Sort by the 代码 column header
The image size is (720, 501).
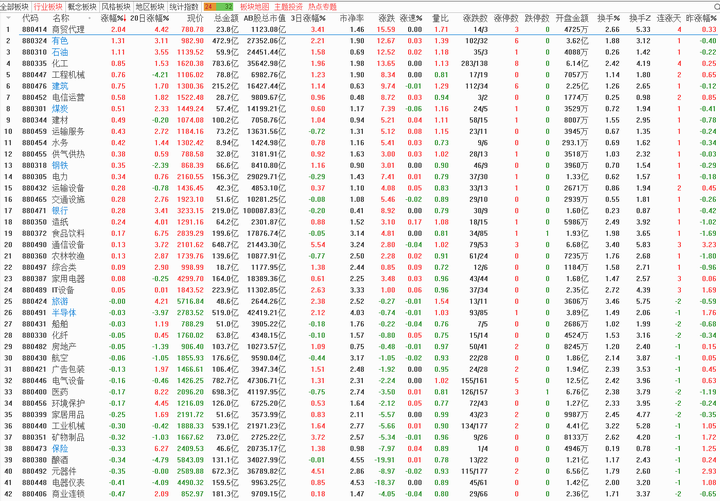click(30, 18)
